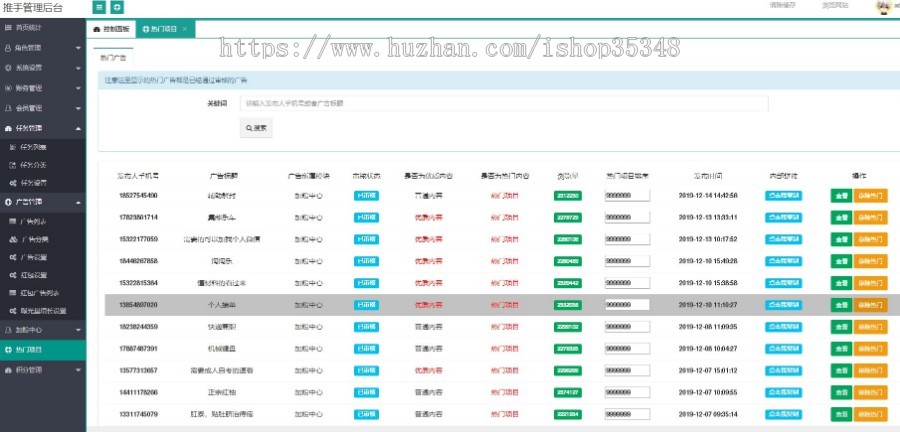900x432 pixels.
Task: Click 浏览网站 in the top header
Action: (835, 6)
